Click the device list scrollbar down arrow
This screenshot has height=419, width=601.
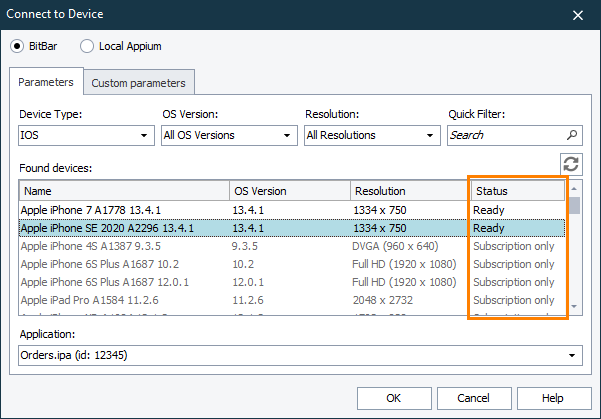[574, 306]
